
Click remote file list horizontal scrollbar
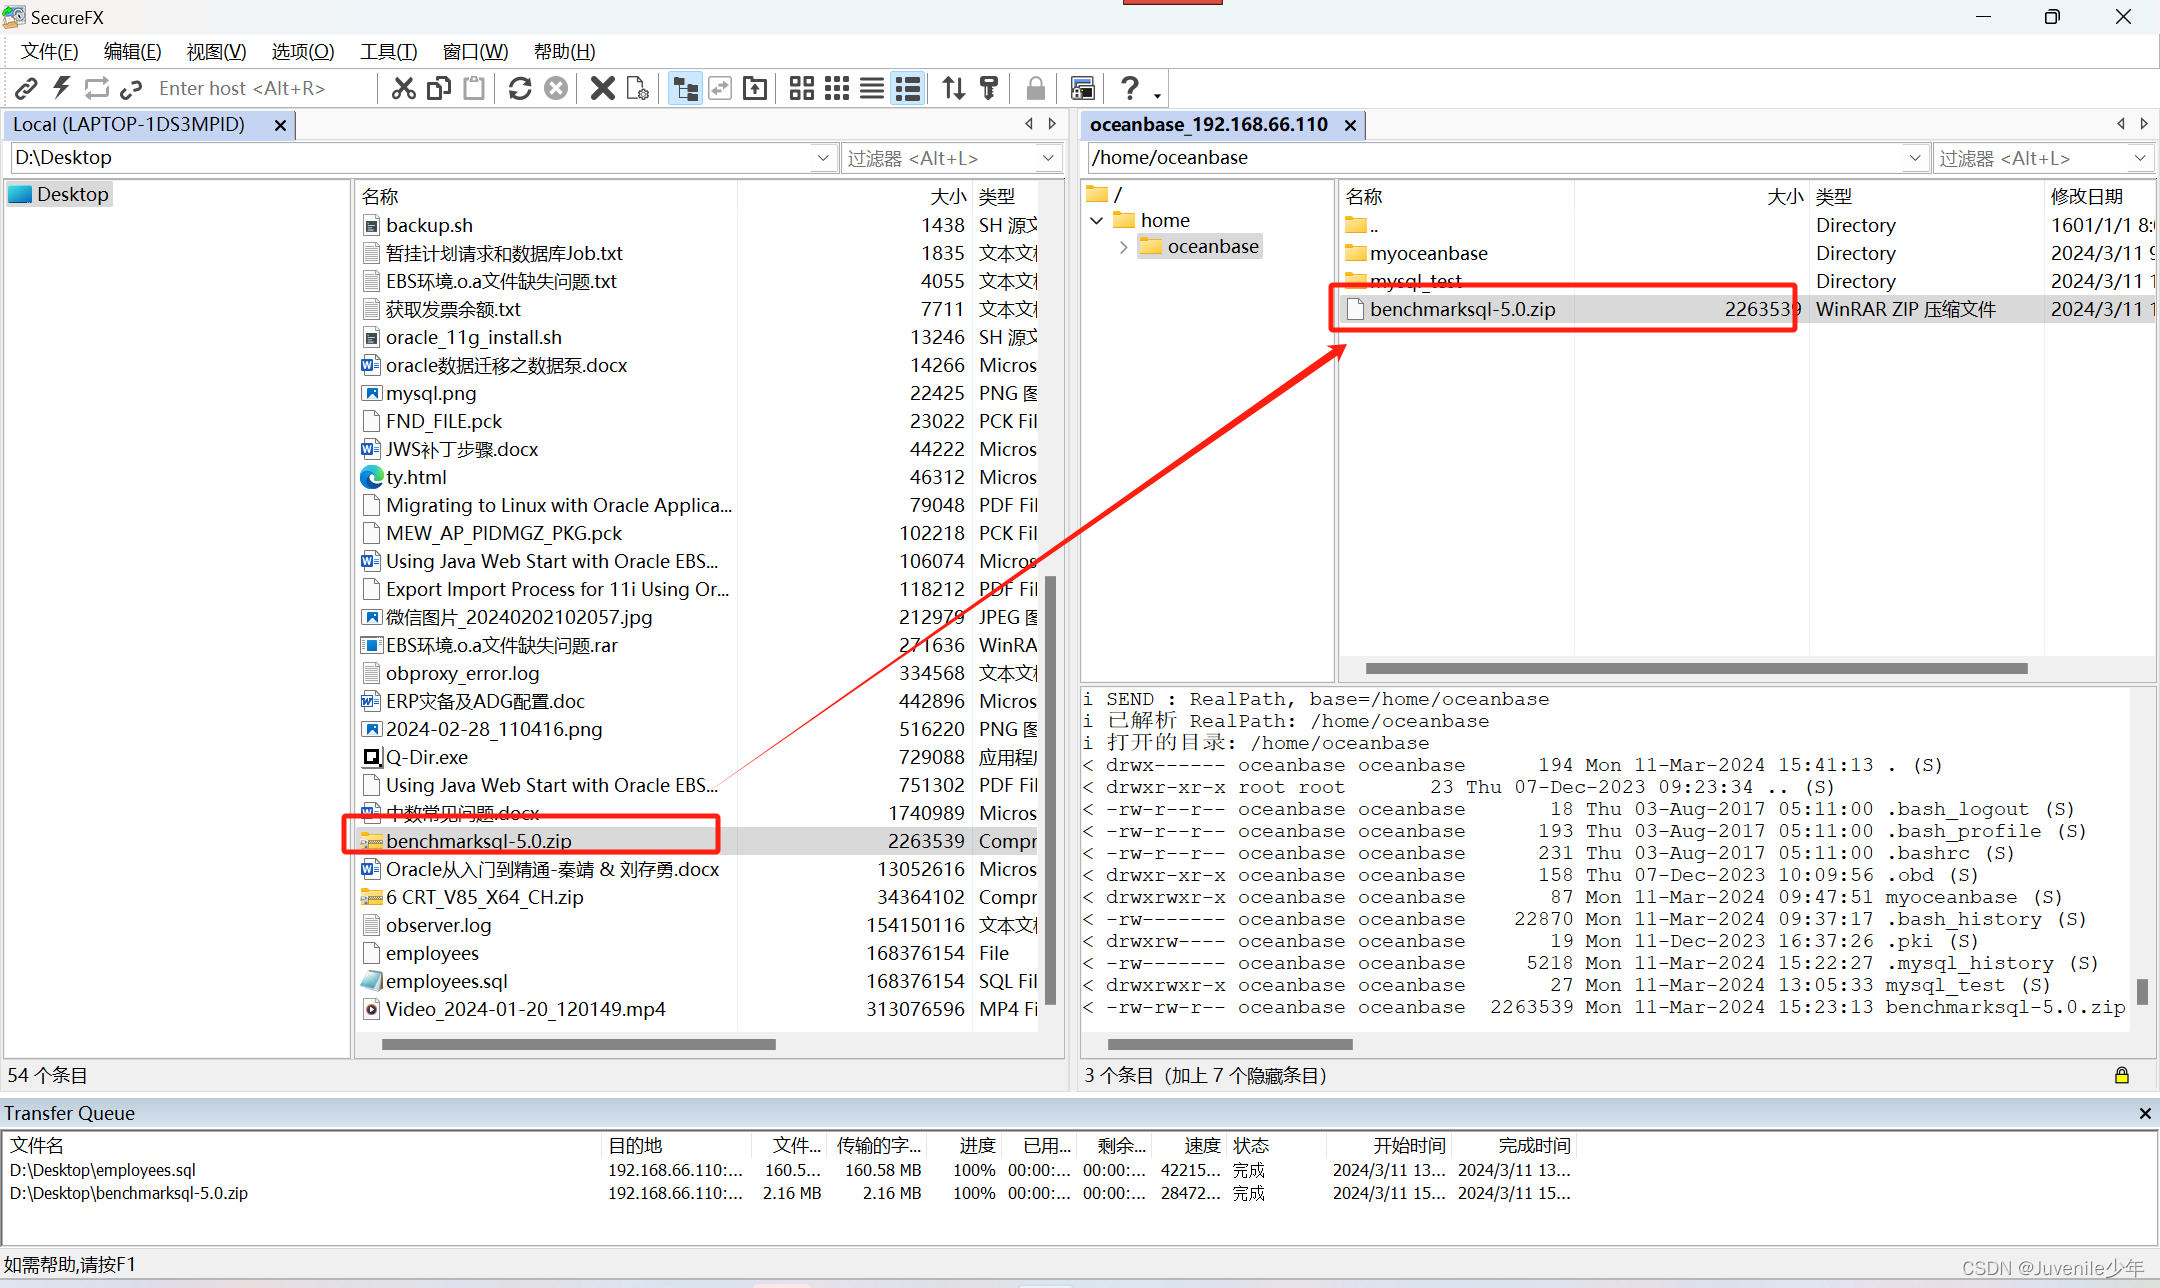tap(1696, 669)
